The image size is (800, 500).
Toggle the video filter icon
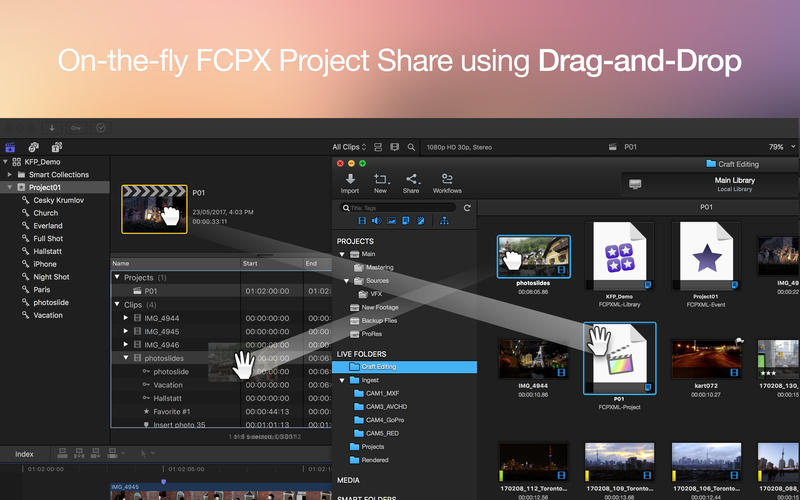click(361, 221)
